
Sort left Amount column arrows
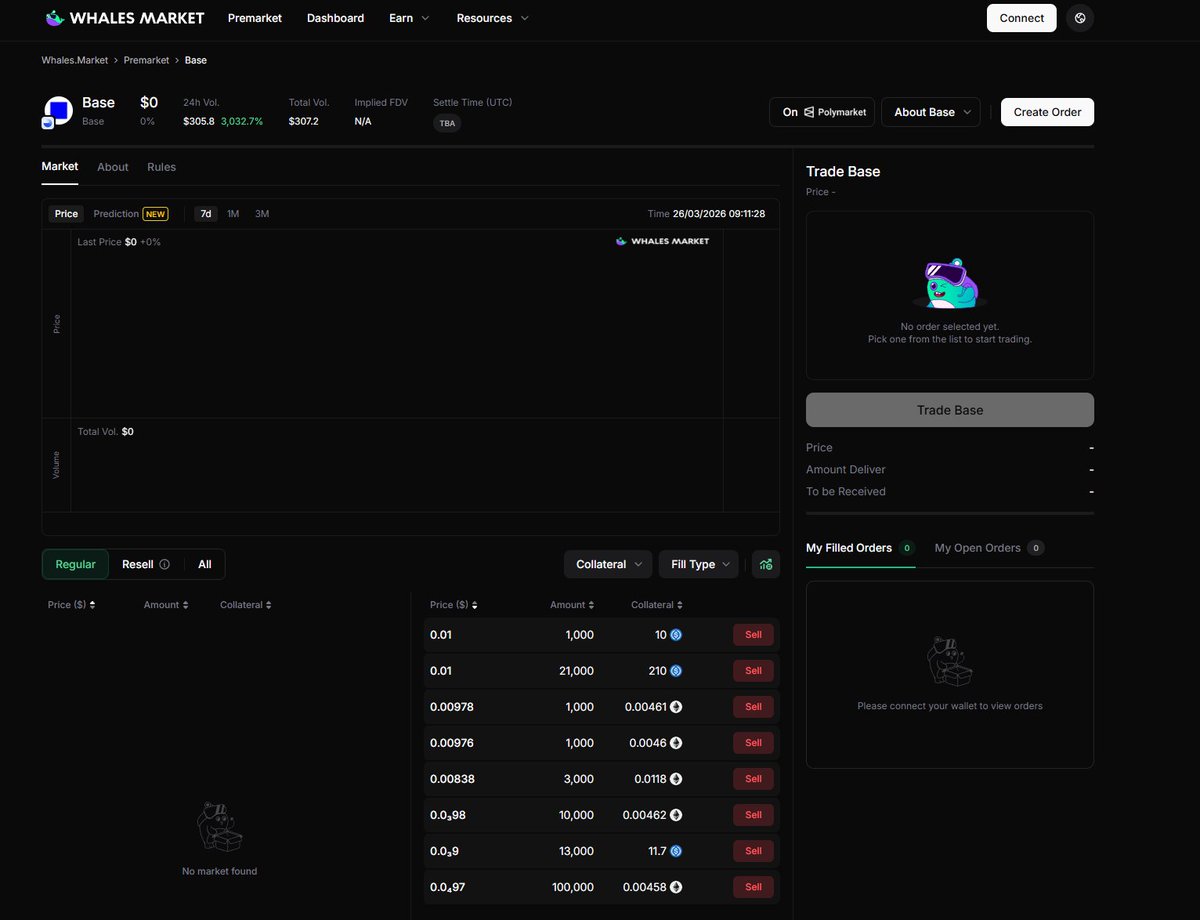(185, 605)
